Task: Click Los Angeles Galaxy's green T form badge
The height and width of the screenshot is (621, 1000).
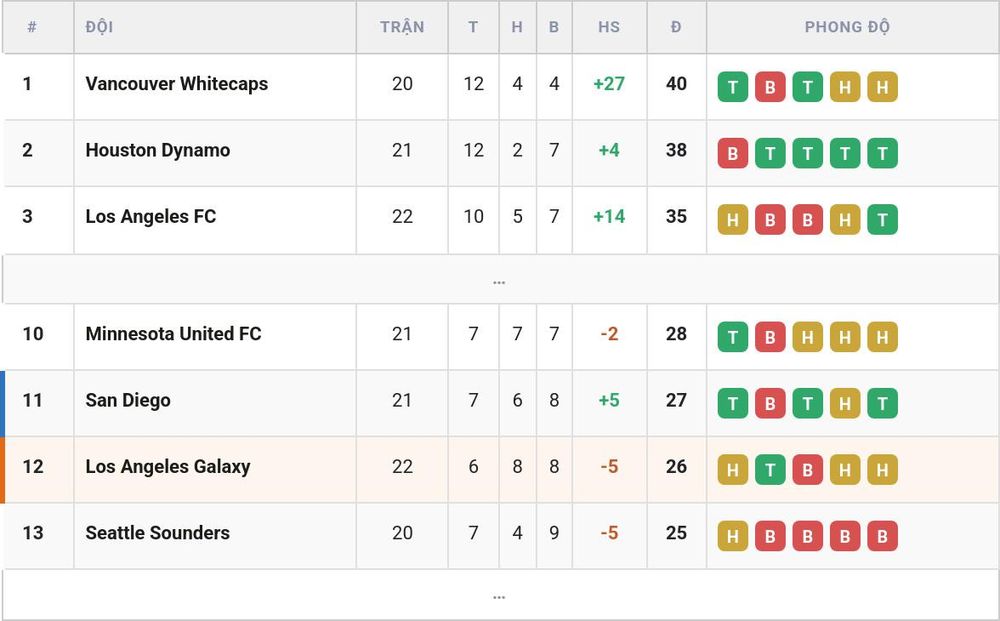Action: [770, 469]
